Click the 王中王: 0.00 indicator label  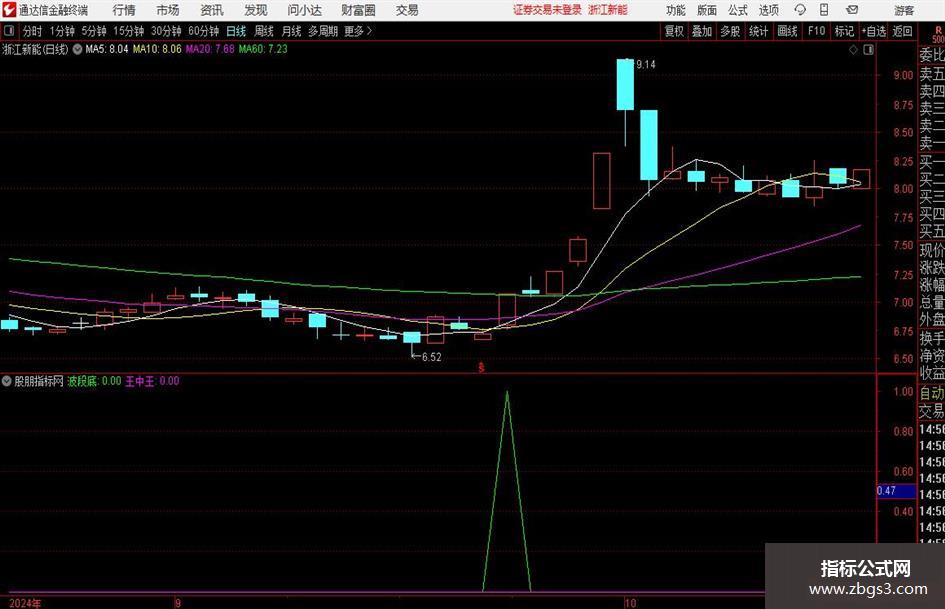[x=152, y=381]
